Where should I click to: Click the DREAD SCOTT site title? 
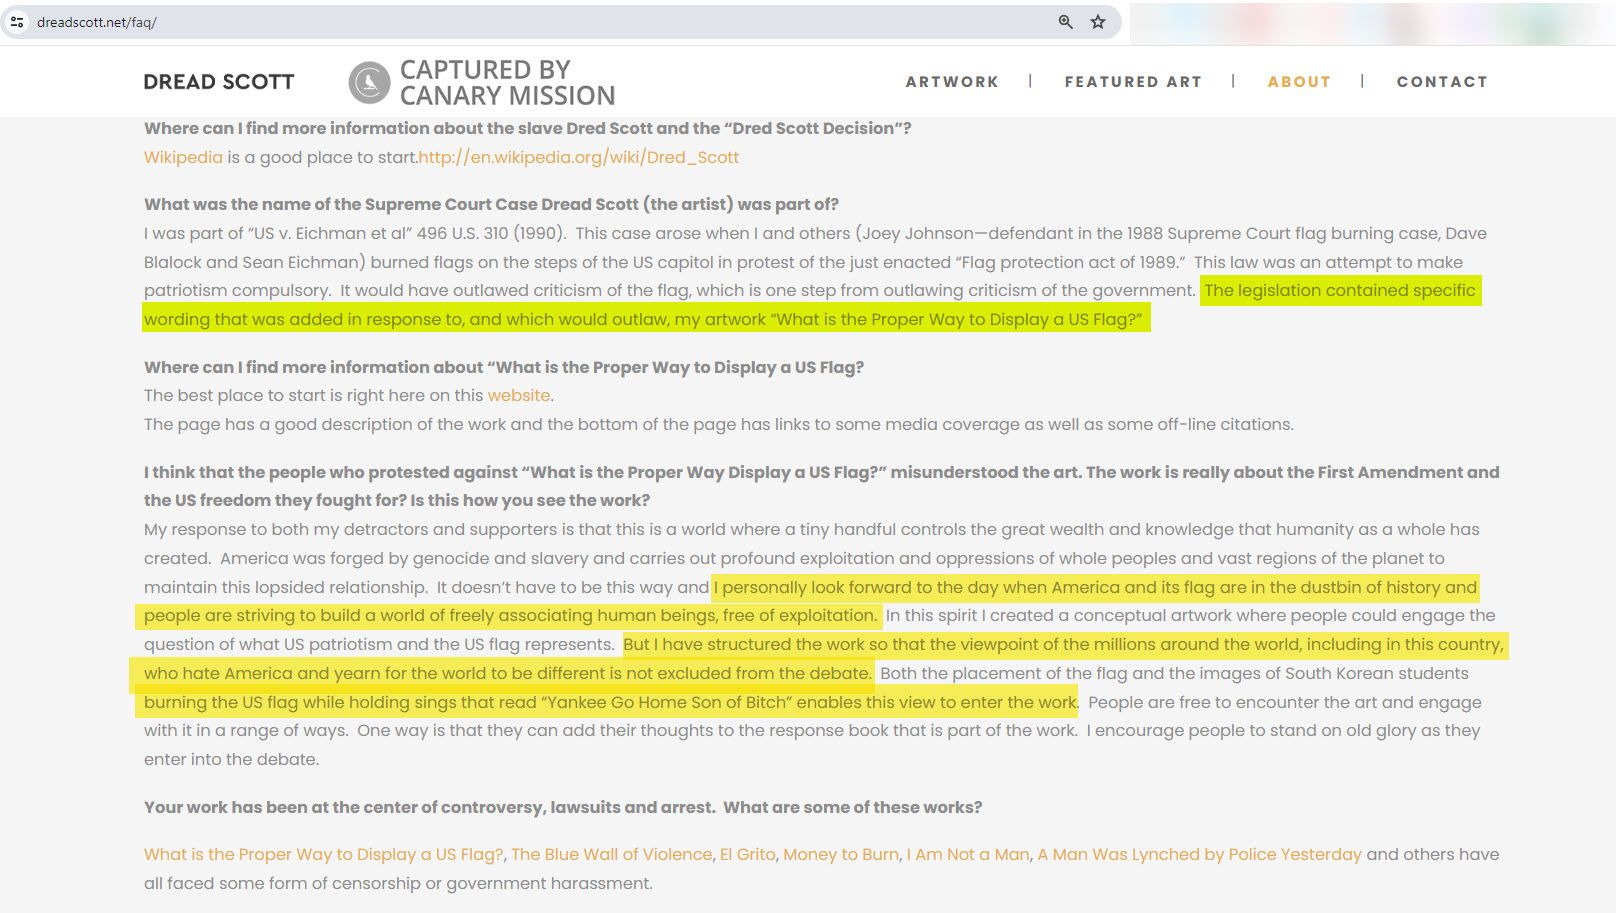click(219, 82)
